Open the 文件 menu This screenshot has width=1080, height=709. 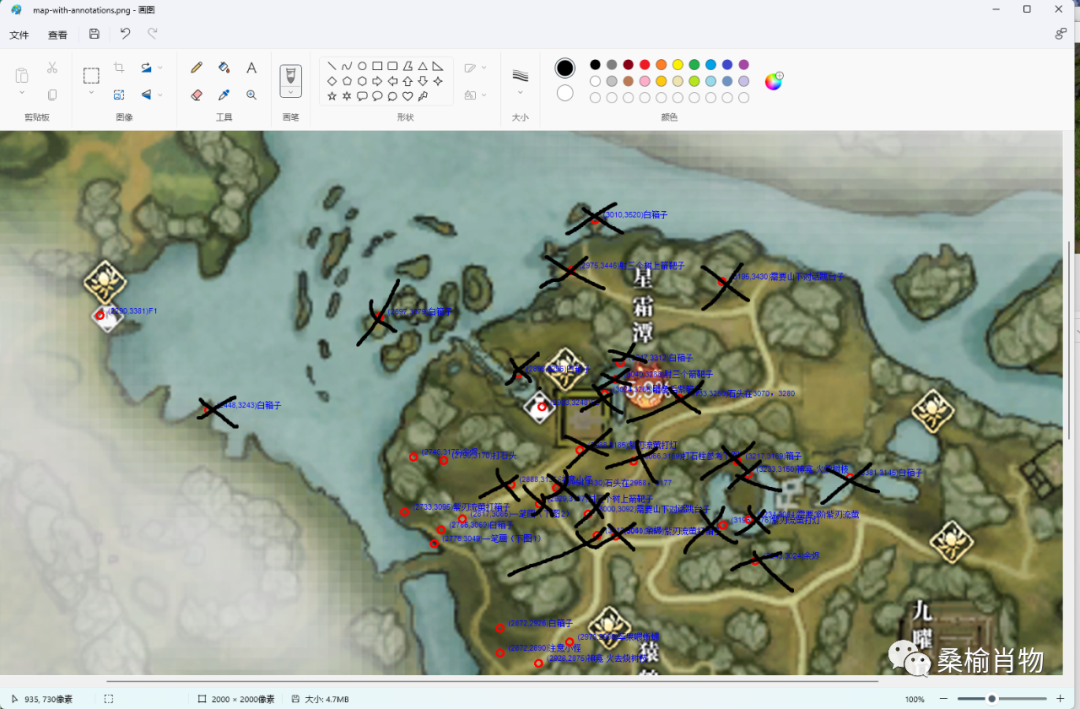pos(19,34)
